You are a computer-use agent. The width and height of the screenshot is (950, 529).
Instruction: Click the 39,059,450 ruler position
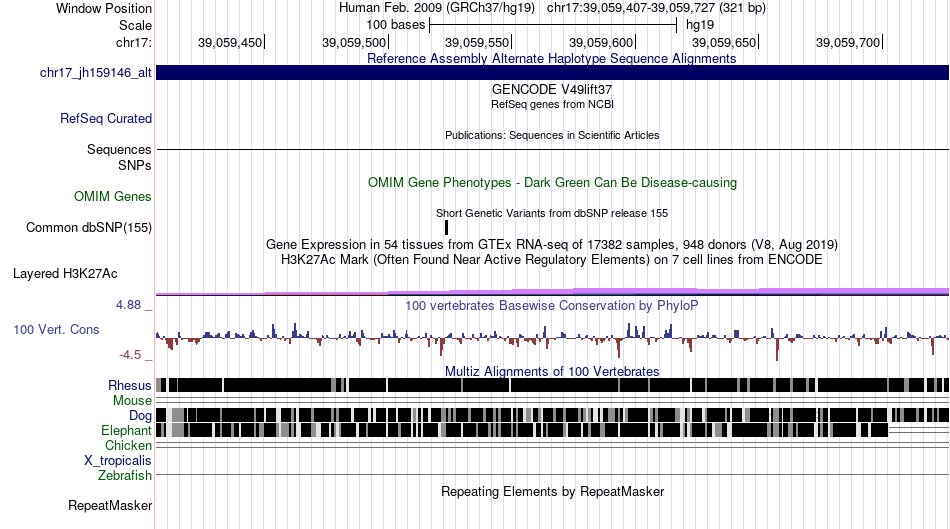point(230,42)
